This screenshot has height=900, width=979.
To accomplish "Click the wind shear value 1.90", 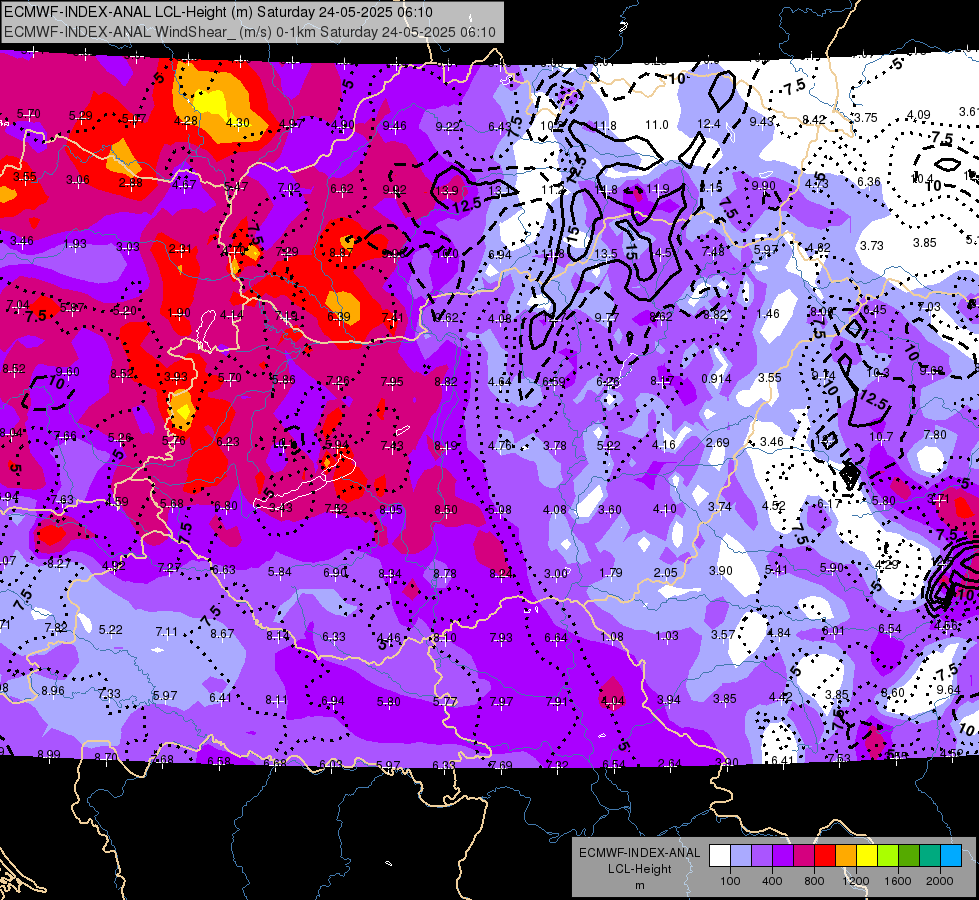I will [179, 313].
